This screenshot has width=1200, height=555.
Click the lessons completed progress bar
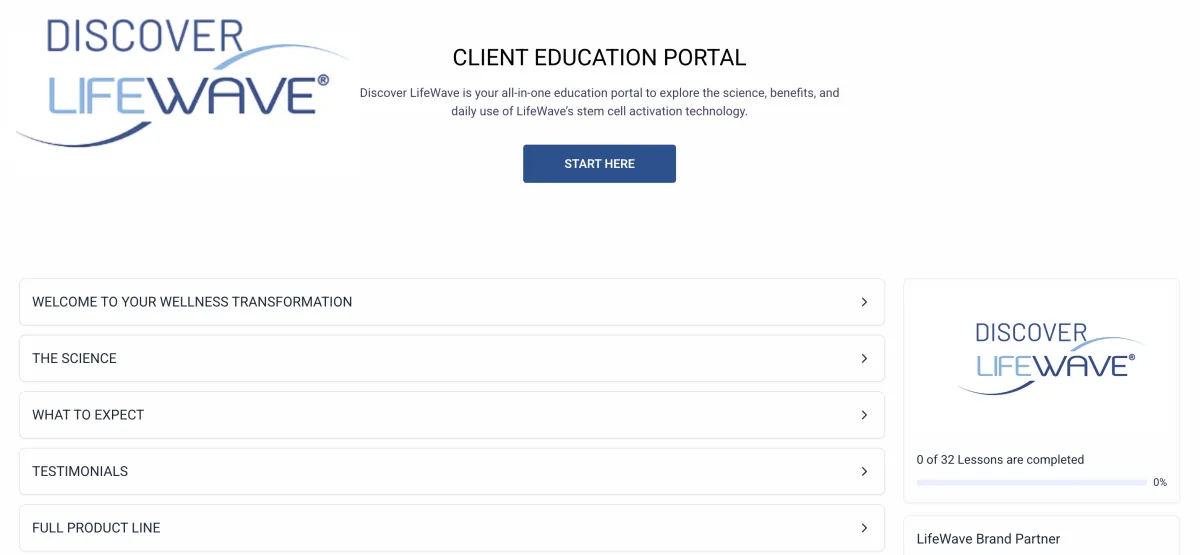tap(1031, 482)
